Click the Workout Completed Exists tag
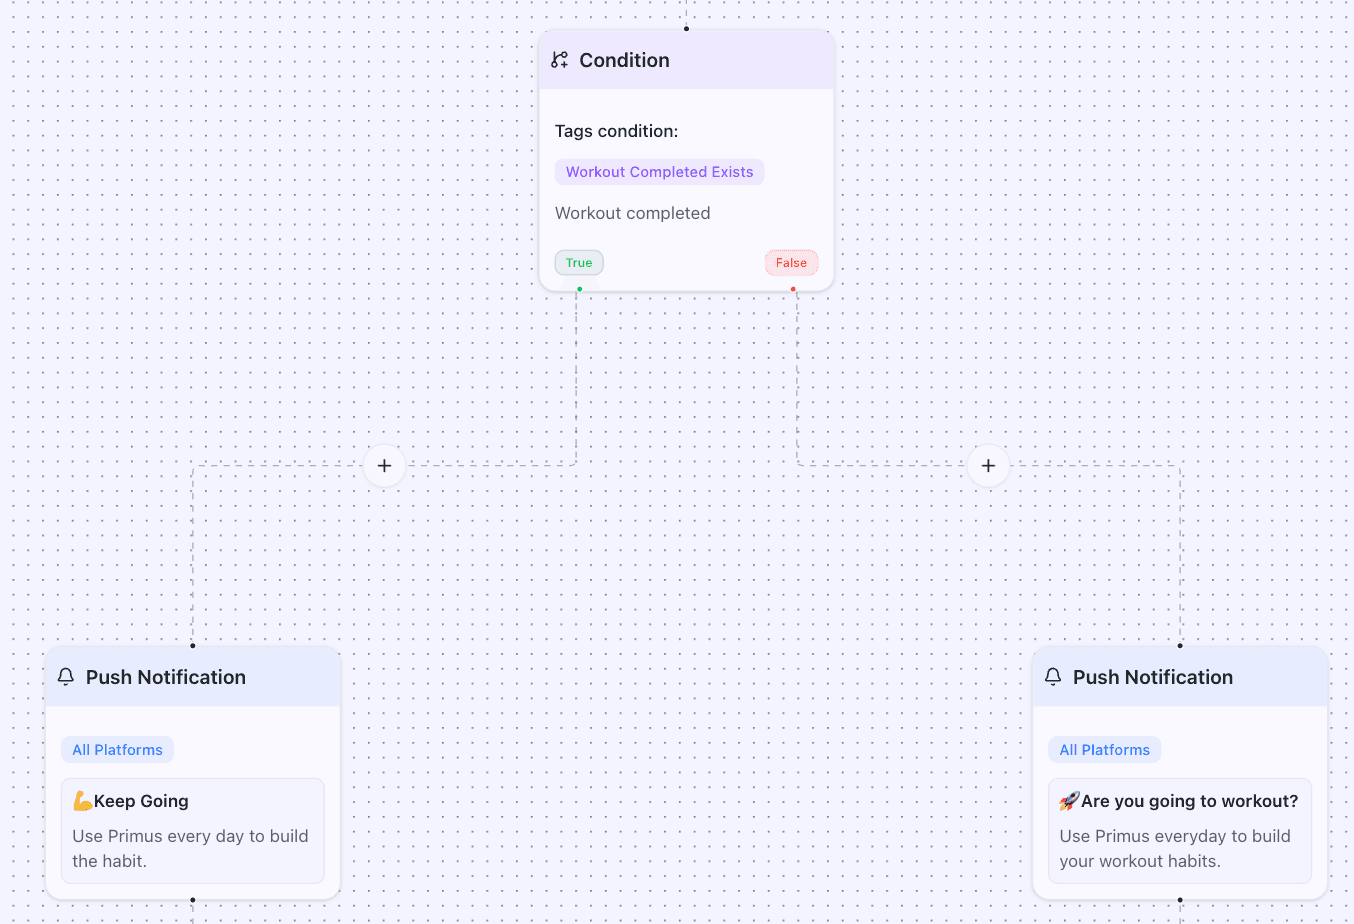This screenshot has height=924, width=1354. click(659, 172)
